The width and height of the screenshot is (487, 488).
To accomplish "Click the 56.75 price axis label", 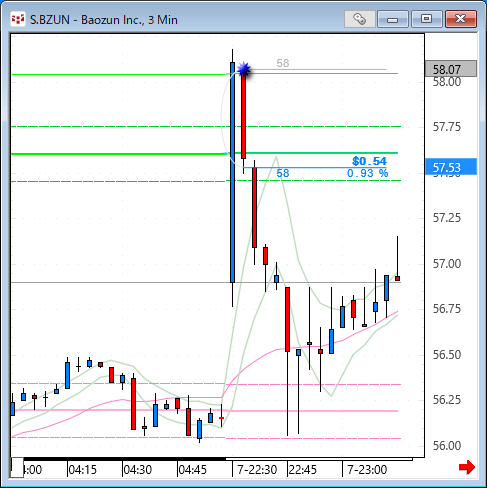I will pos(447,309).
